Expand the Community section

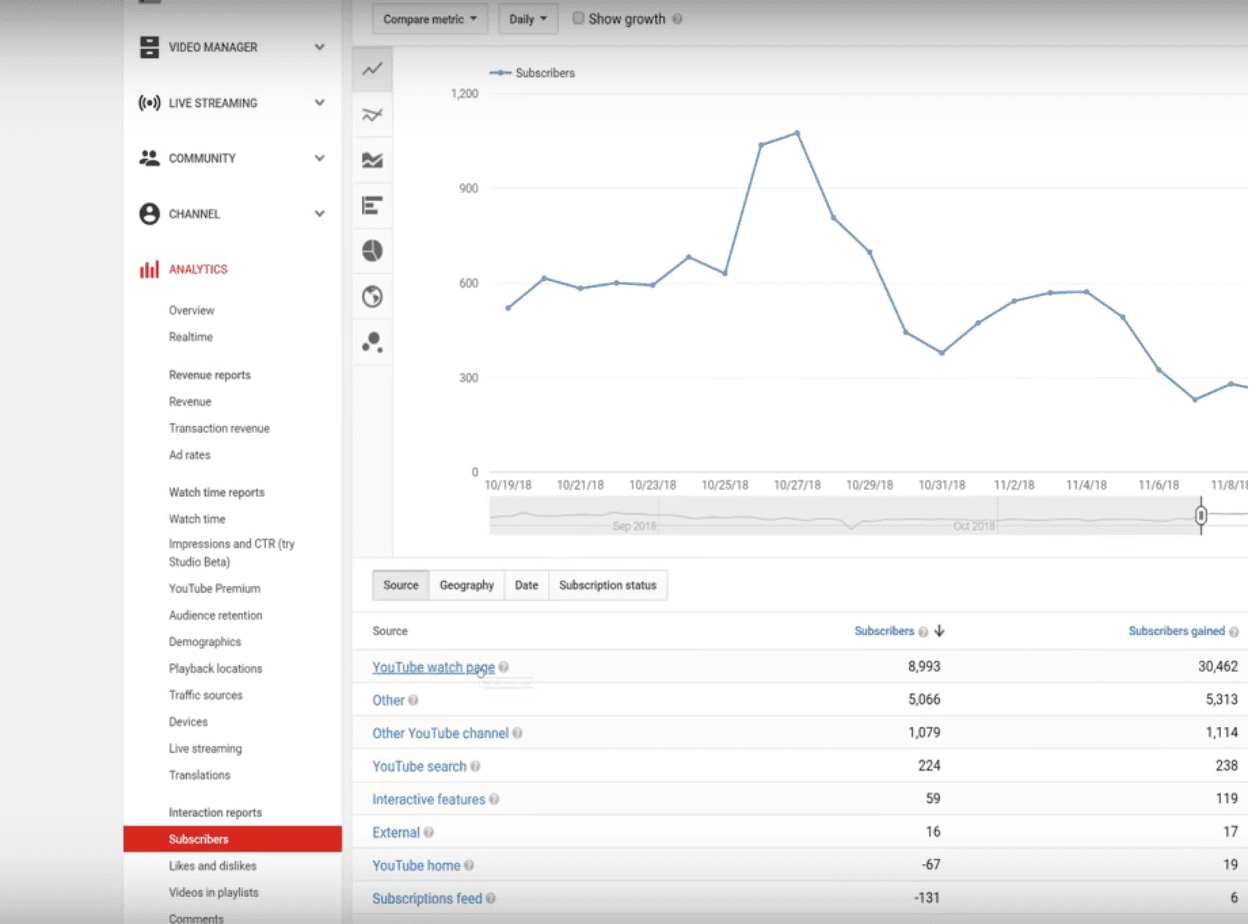tap(320, 158)
